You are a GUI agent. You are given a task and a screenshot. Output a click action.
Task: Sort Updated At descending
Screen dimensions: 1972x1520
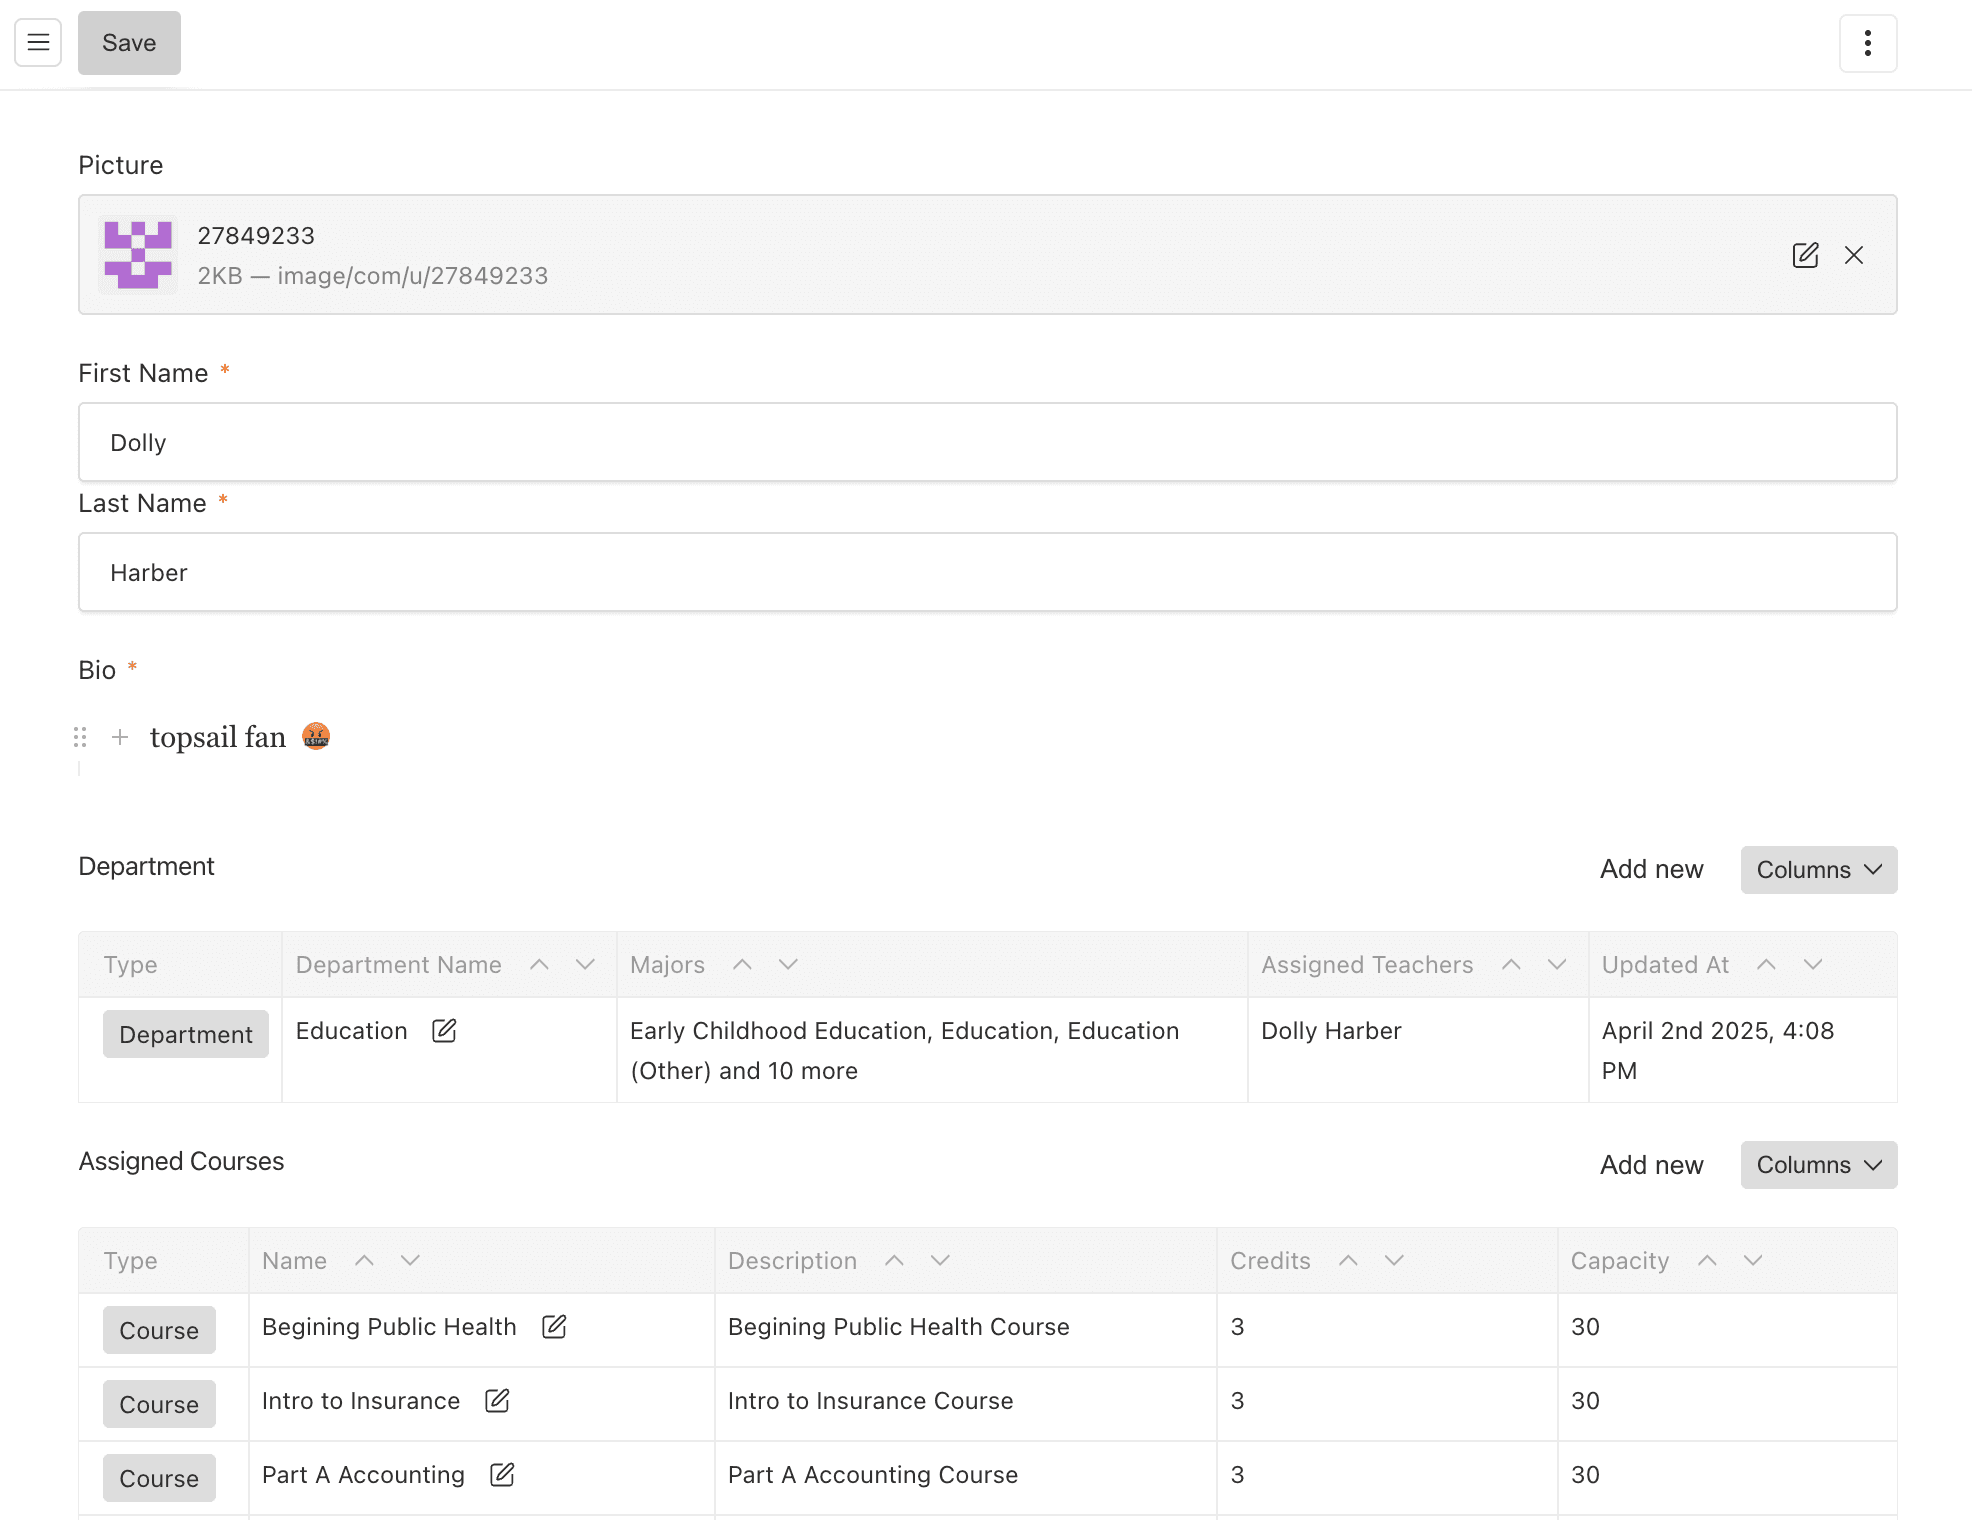[1813, 965]
